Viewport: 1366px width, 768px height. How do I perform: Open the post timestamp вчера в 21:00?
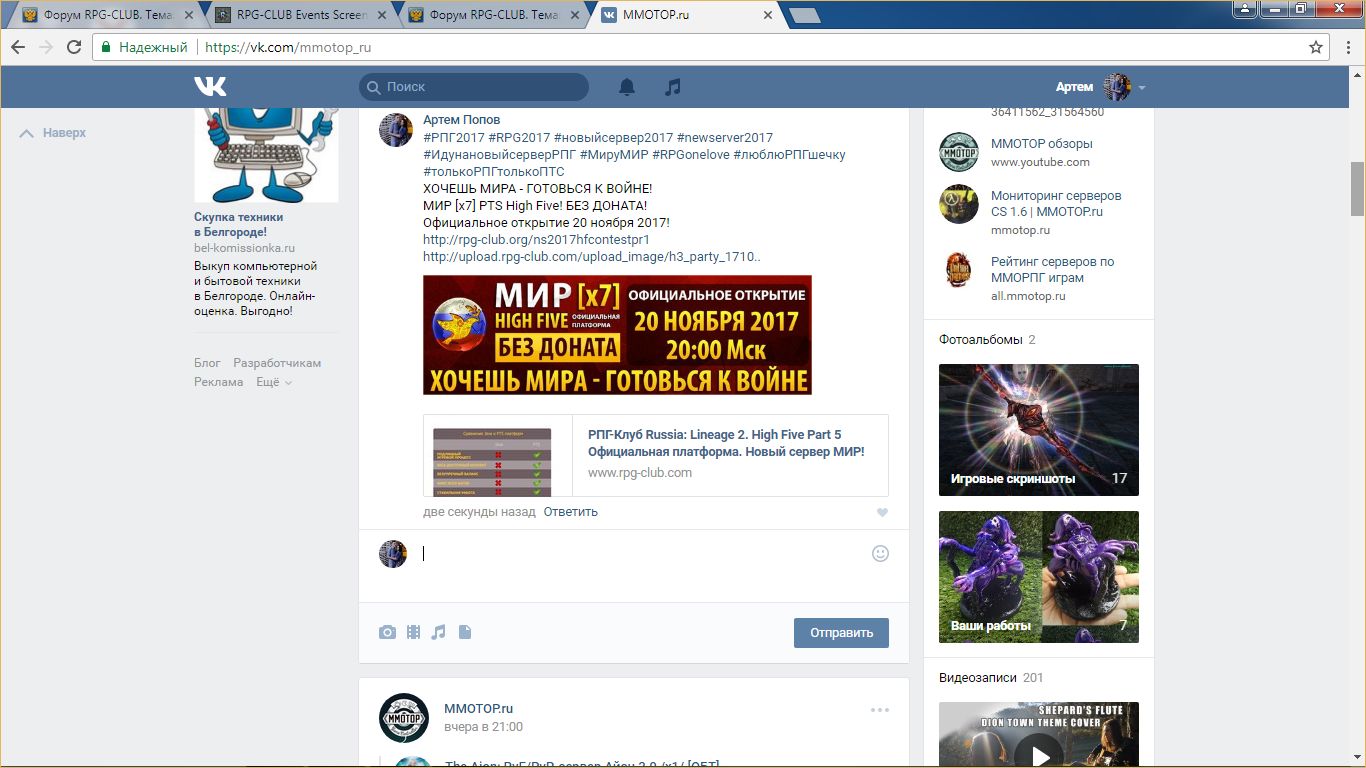(483, 727)
